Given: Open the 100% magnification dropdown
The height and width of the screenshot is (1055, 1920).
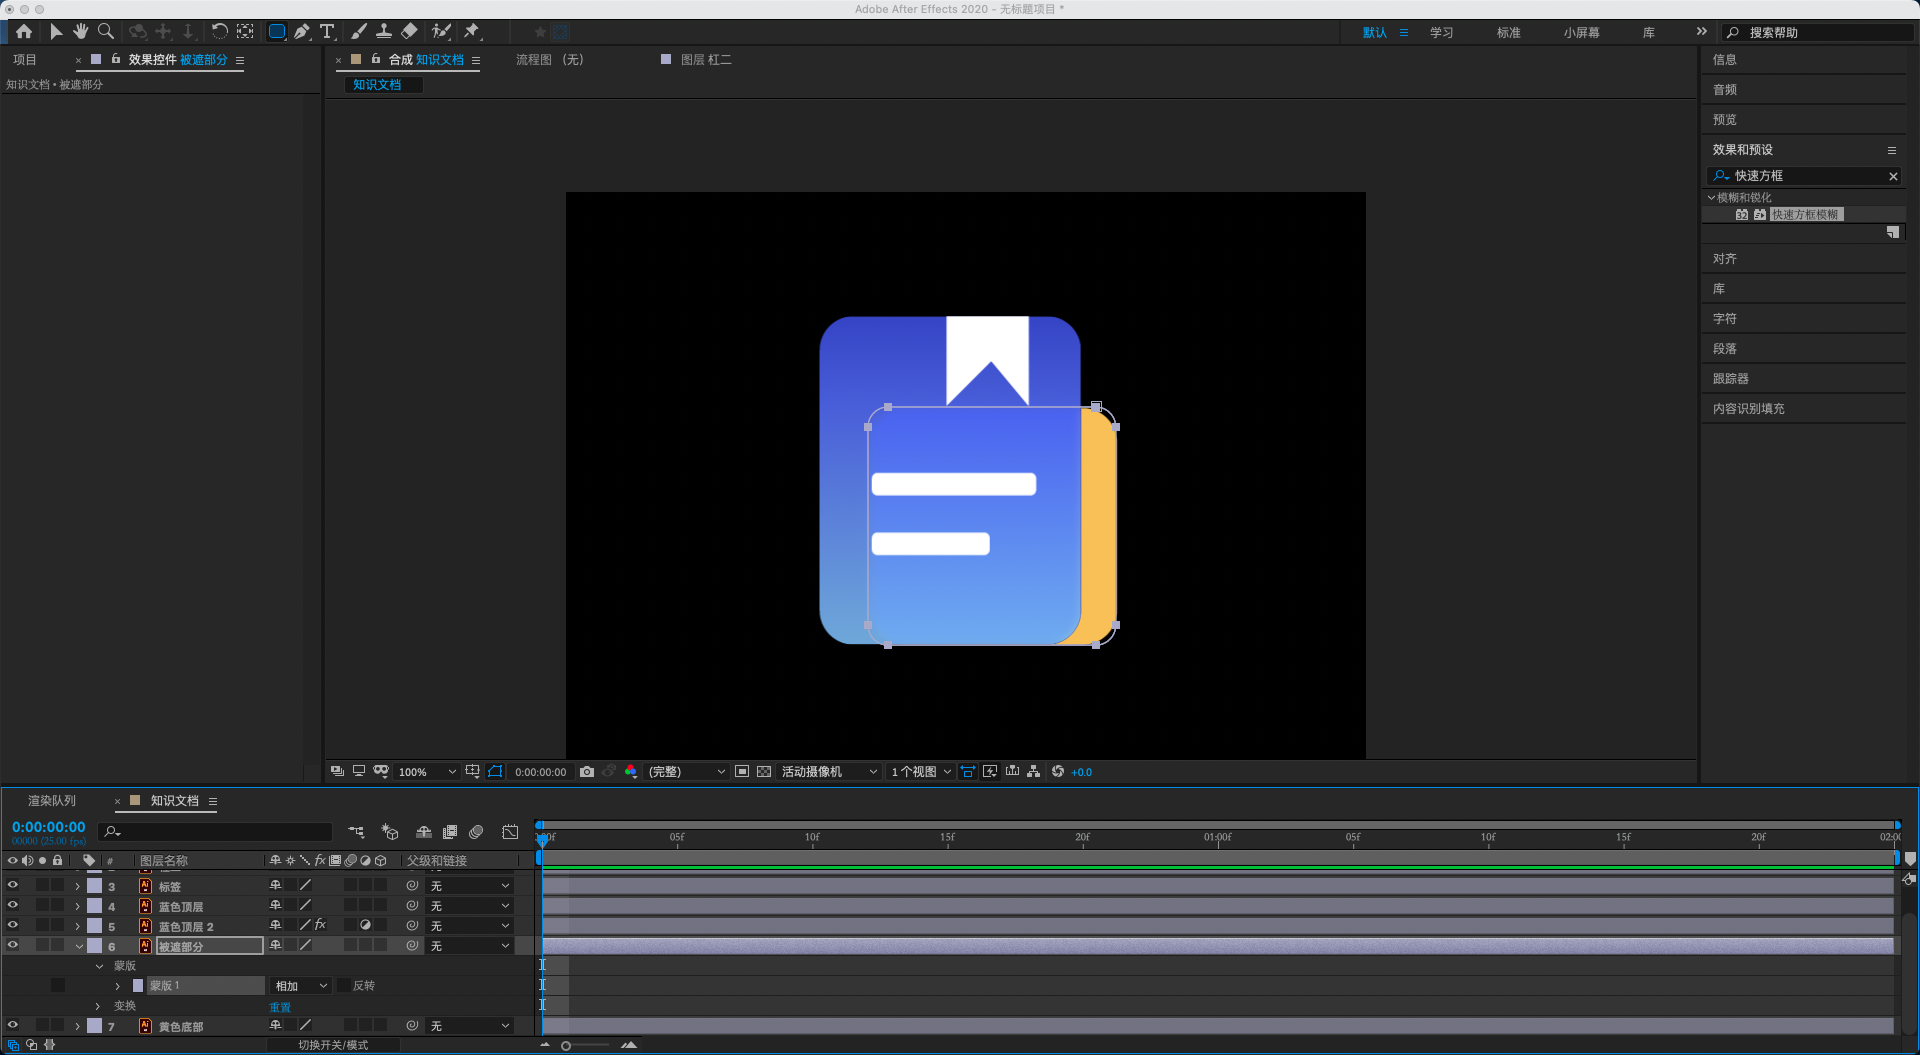Looking at the screenshot, I should click(427, 772).
